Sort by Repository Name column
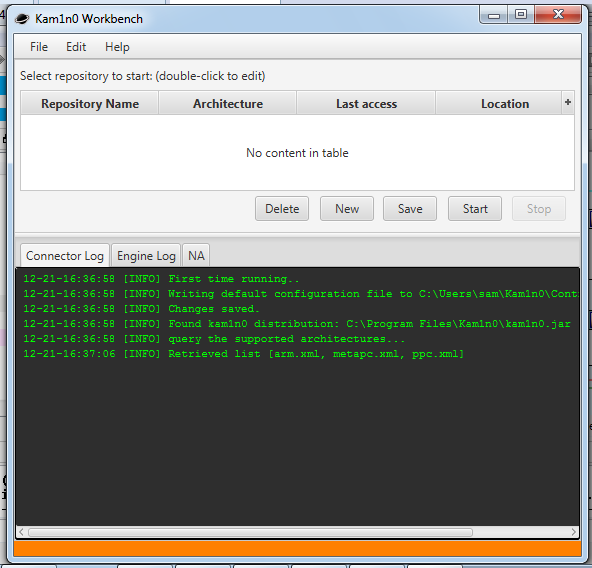 90,103
